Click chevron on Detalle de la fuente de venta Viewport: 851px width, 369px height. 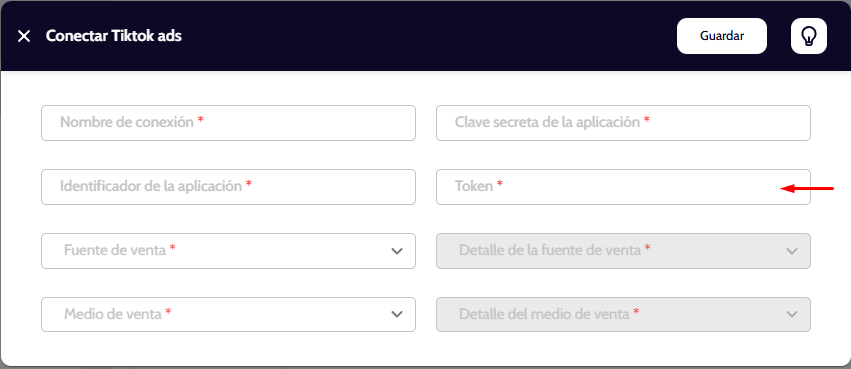click(792, 251)
